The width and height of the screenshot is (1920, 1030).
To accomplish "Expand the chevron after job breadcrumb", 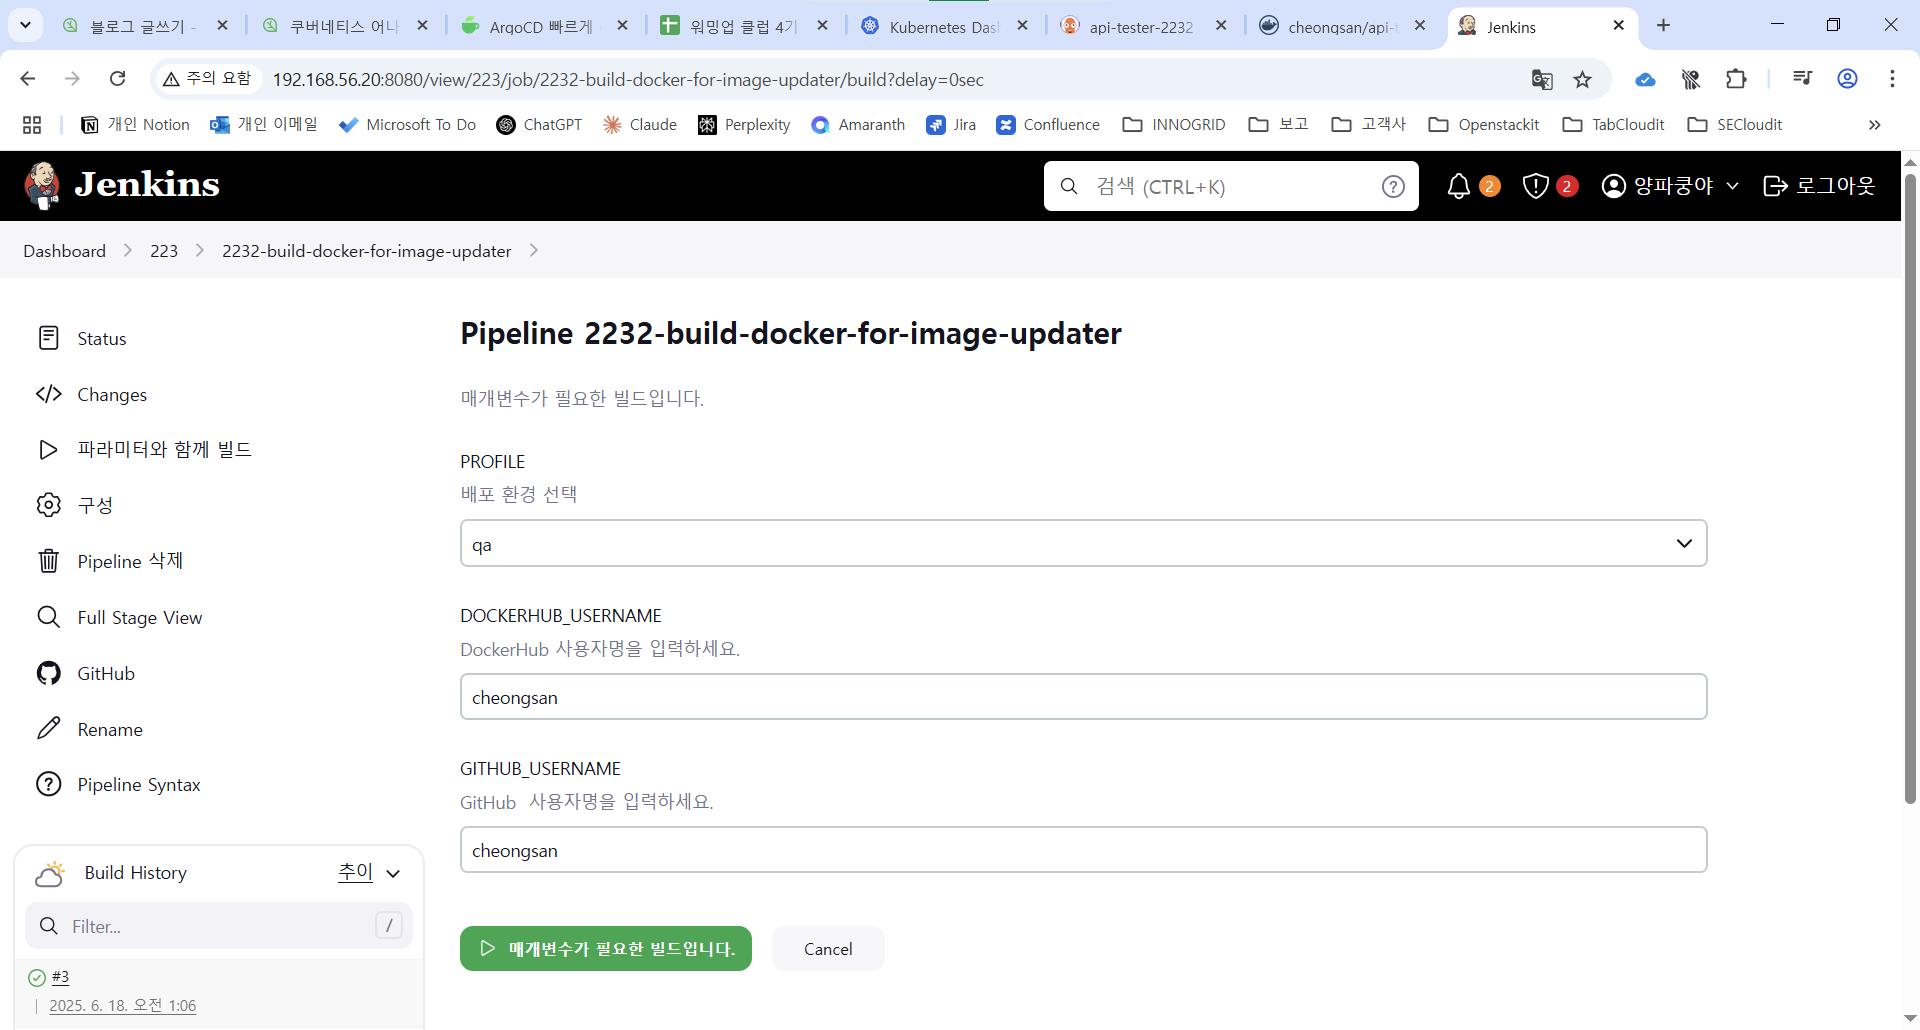I will 534,251.
